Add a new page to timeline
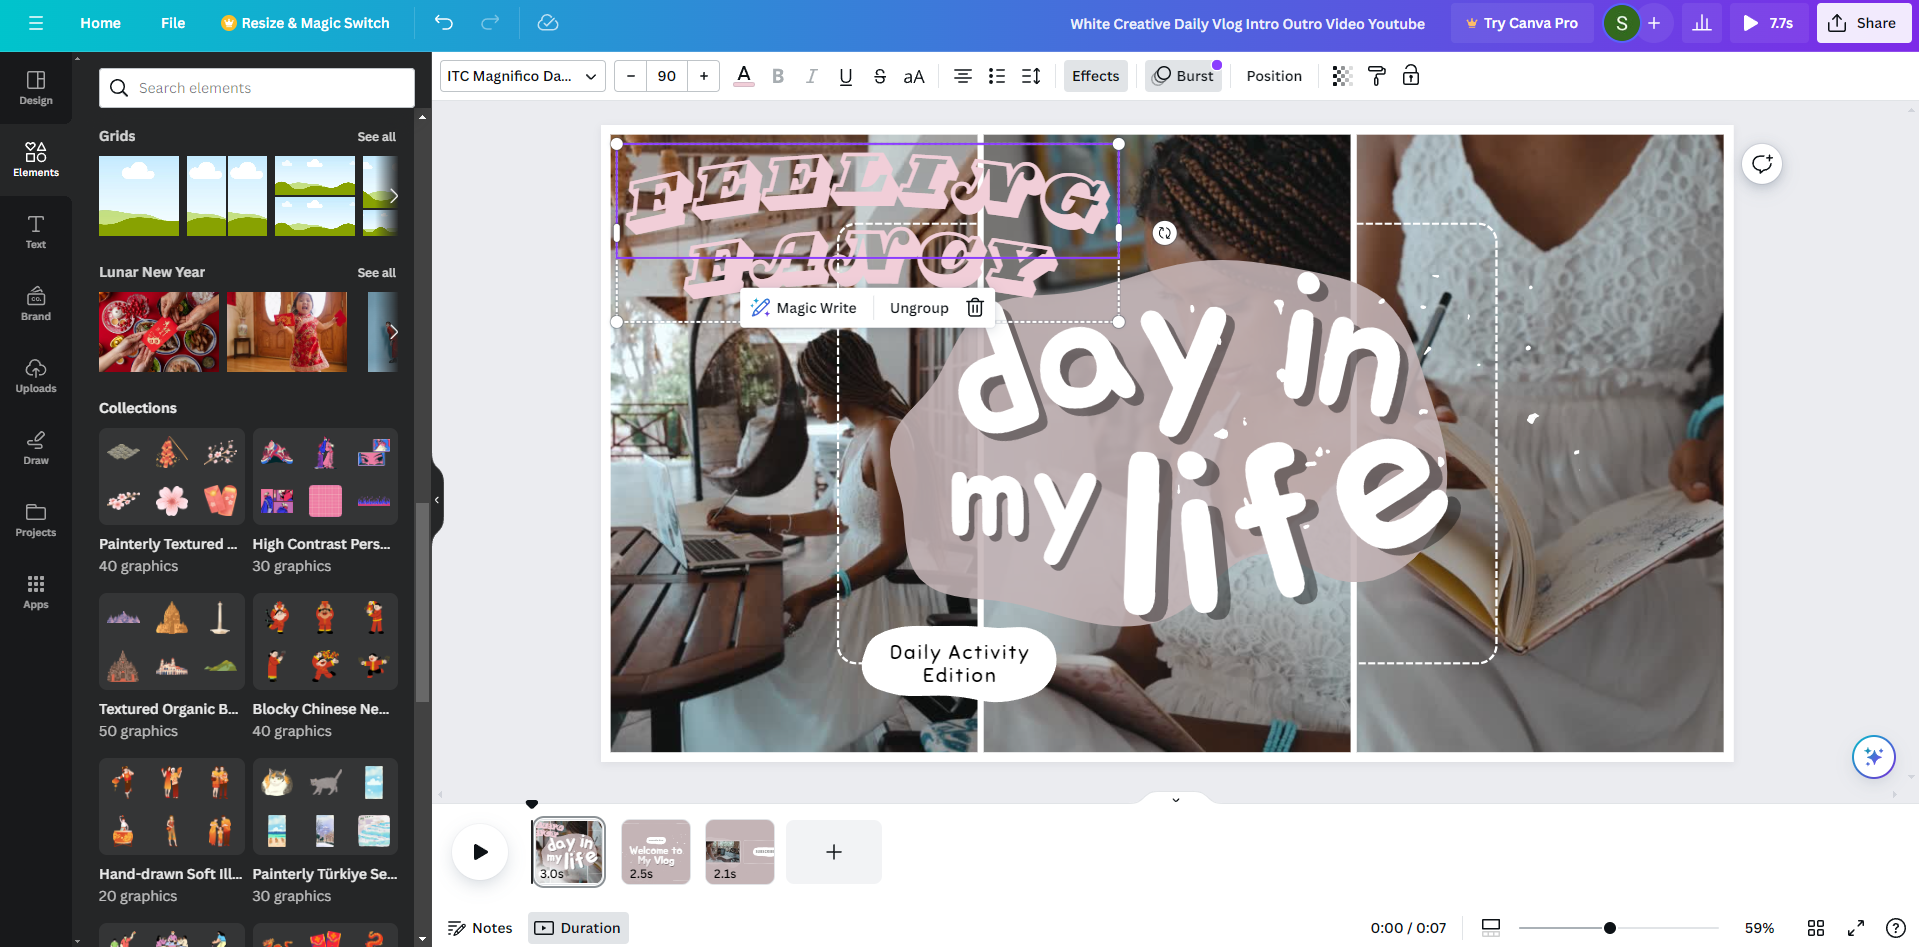The height and width of the screenshot is (947, 1919). pos(834,852)
